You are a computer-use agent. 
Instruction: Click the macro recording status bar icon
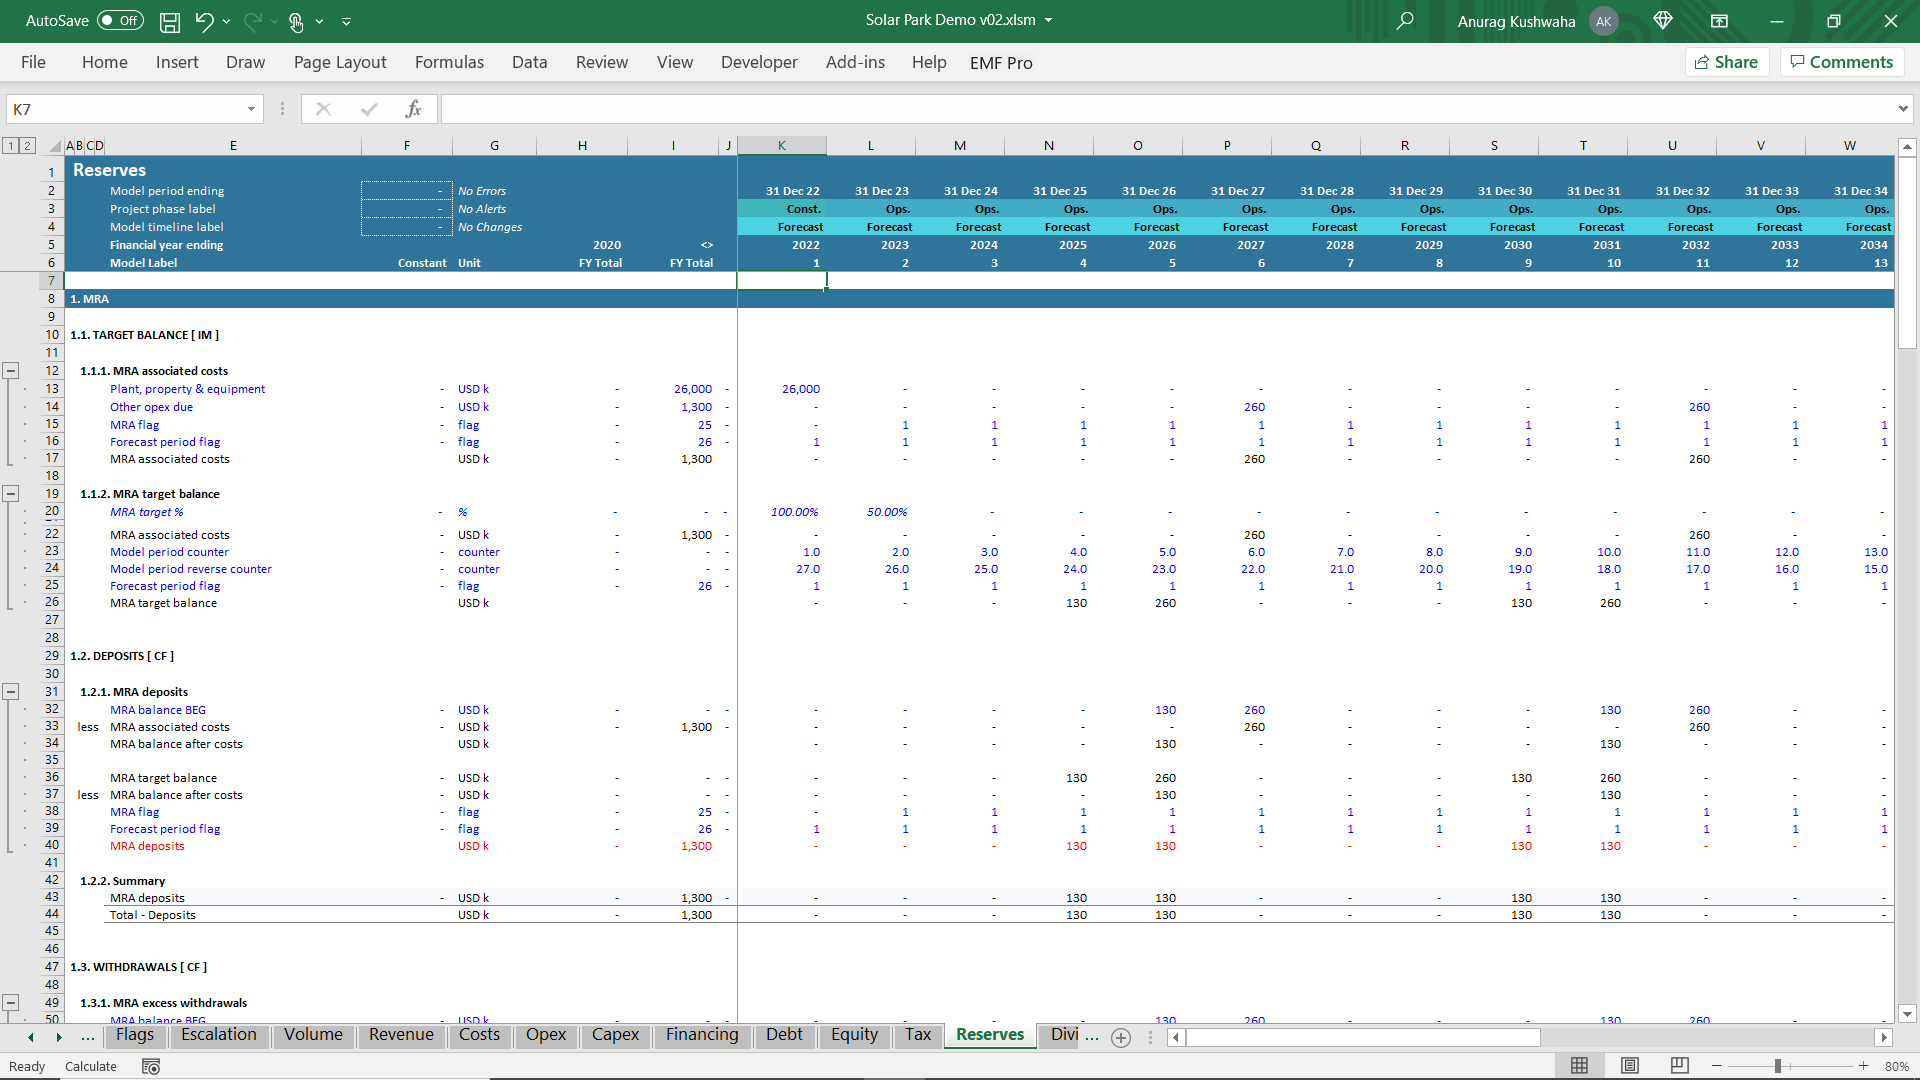151,1066
